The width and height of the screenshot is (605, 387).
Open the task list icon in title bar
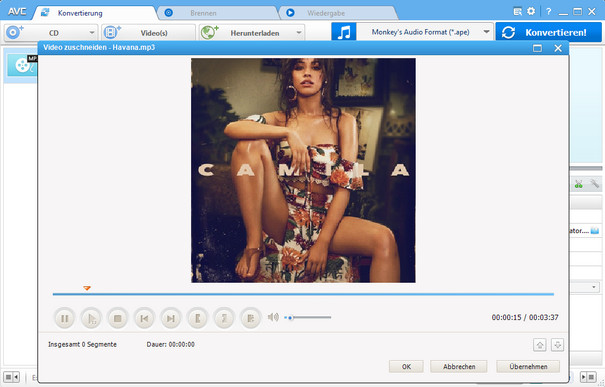pyautogui.click(x=517, y=12)
